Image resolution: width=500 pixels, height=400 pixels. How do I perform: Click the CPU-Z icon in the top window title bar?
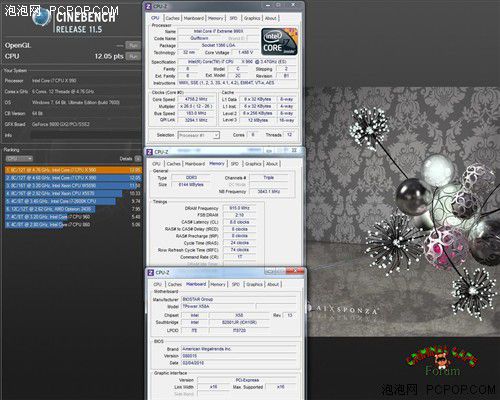click(x=149, y=6)
